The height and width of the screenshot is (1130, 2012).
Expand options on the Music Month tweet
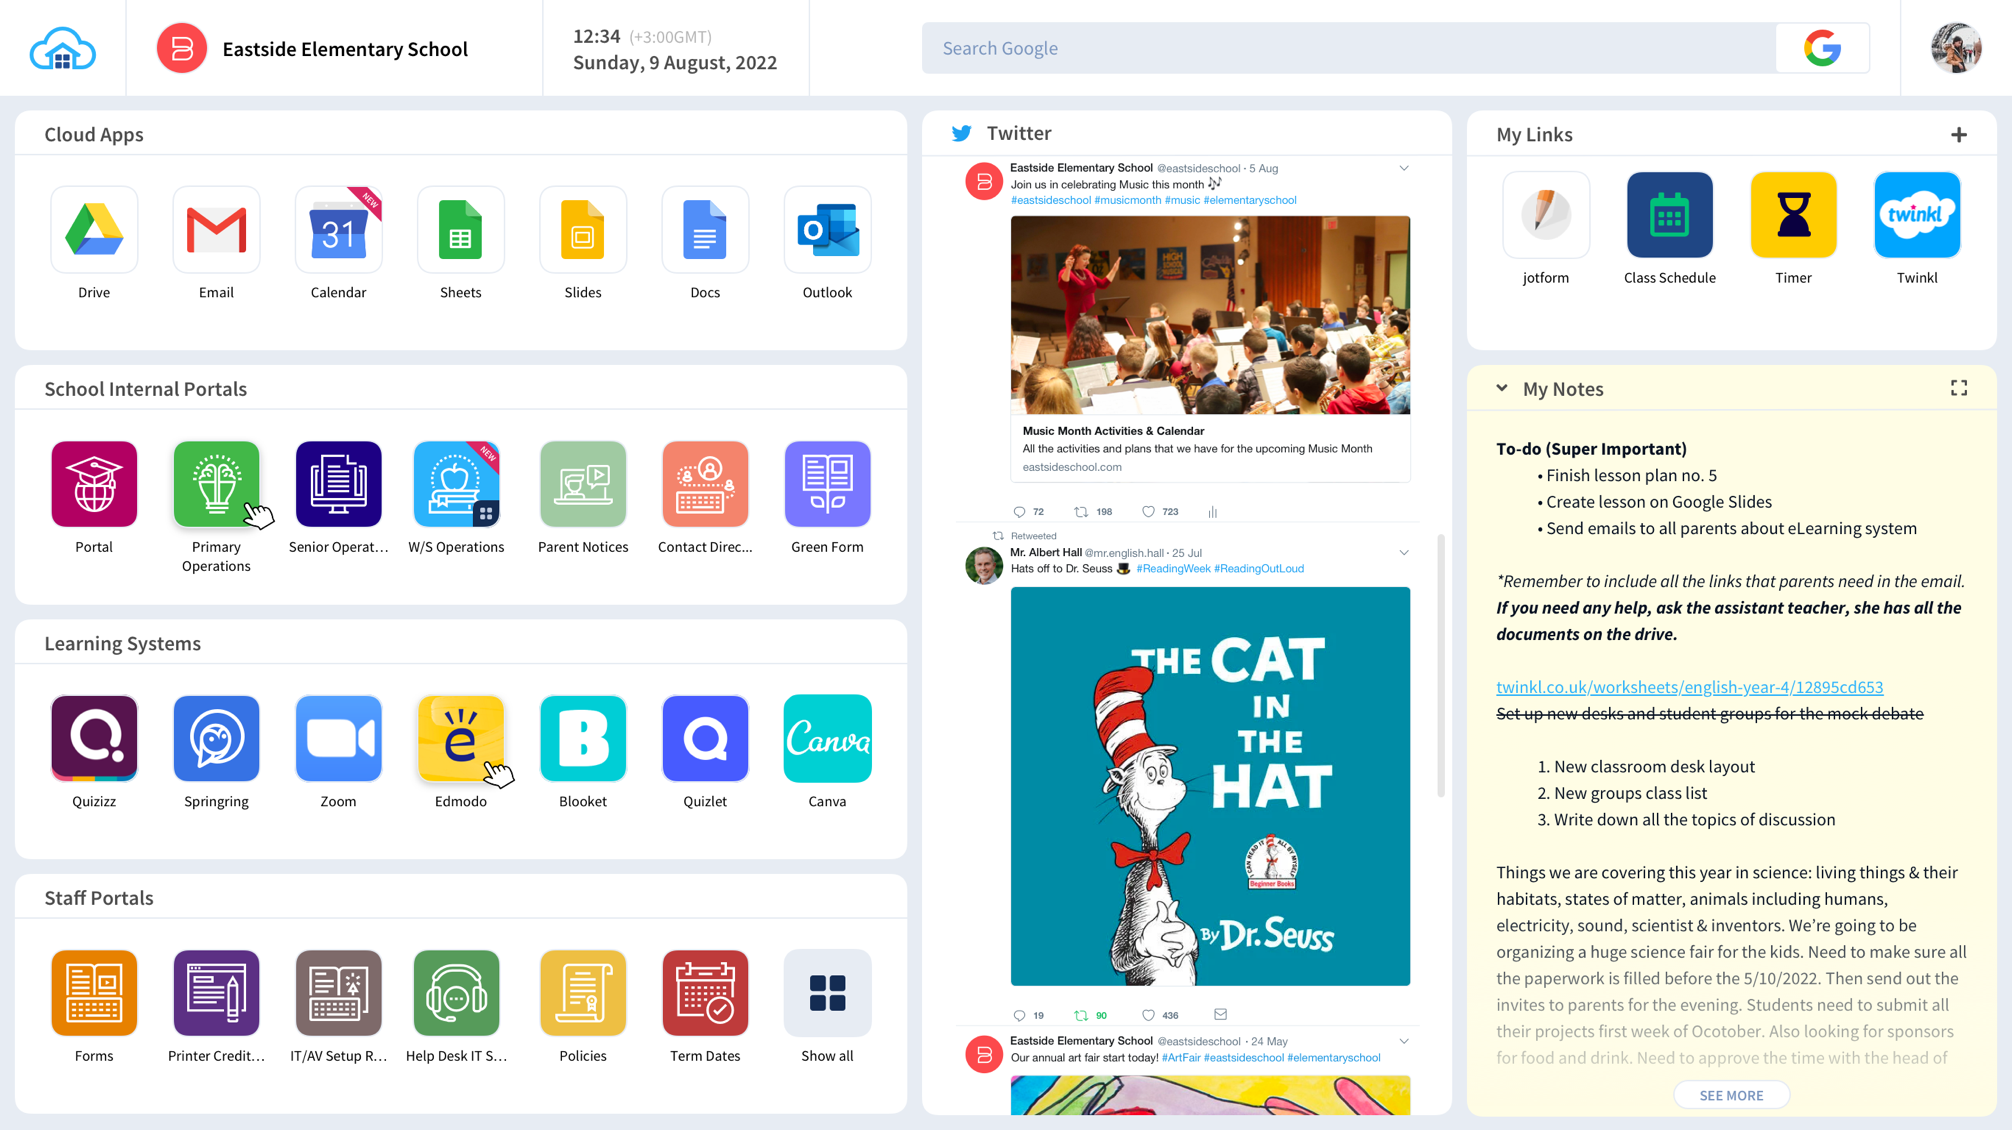[x=1404, y=168]
